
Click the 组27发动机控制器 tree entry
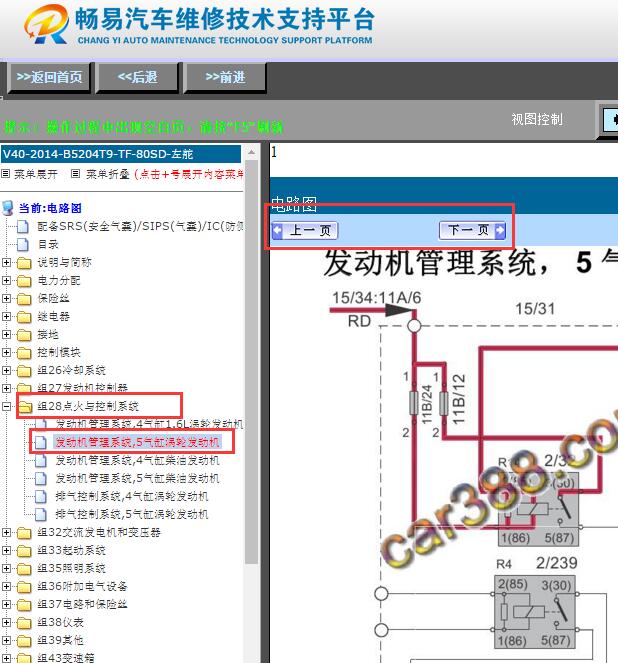82,388
